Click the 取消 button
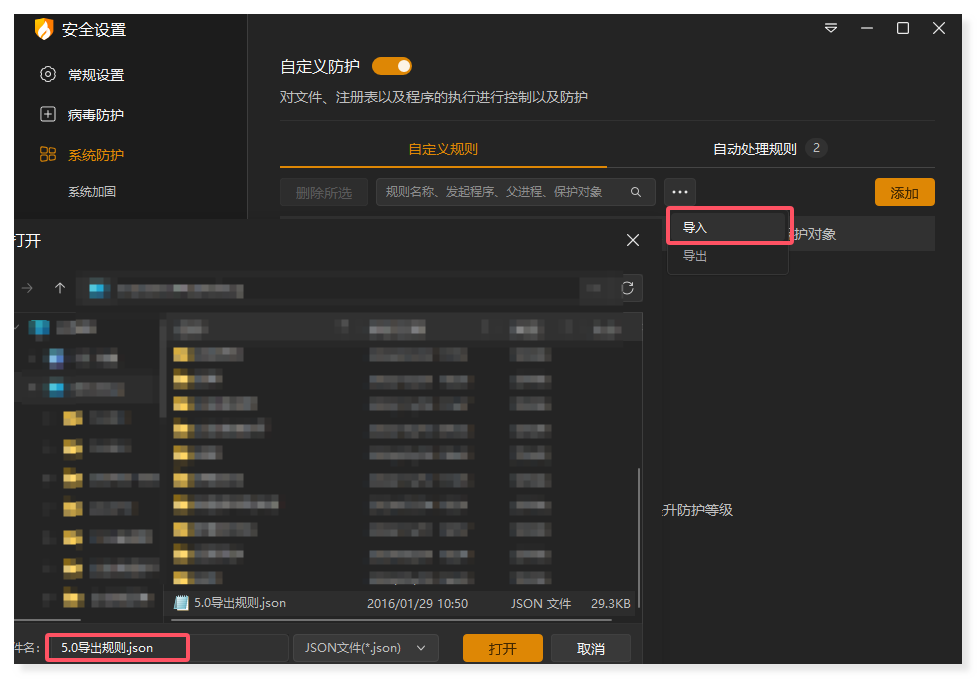 (x=590, y=648)
